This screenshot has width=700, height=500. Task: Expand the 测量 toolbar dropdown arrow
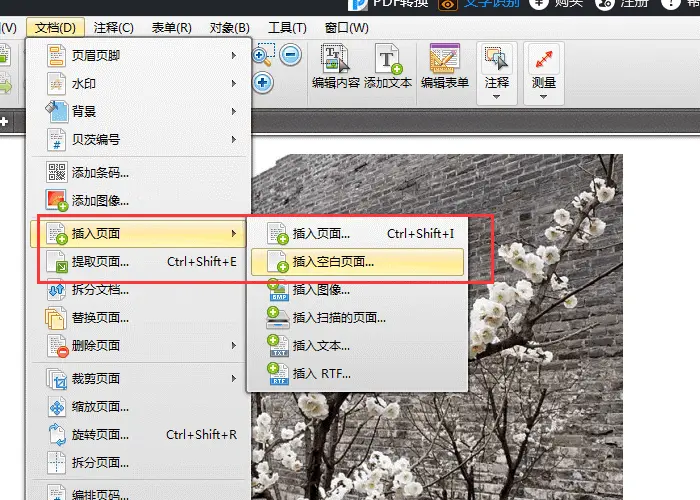tap(543, 97)
